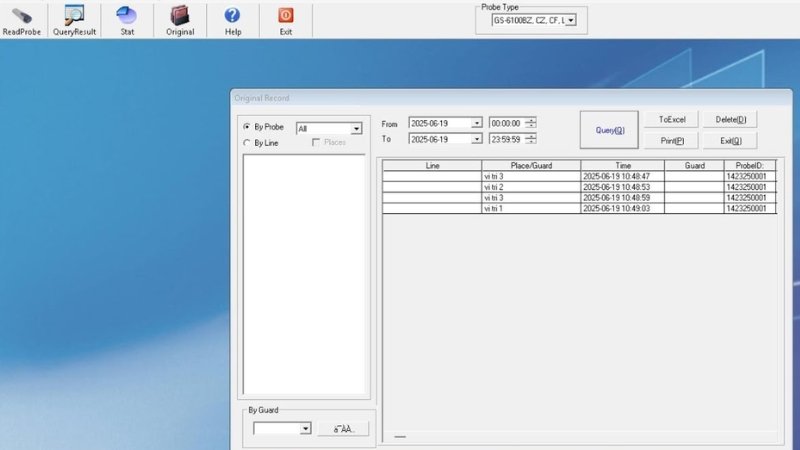Select the By Line radio button
Viewport: 800px width, 450px height.
[x=247, y=143]
